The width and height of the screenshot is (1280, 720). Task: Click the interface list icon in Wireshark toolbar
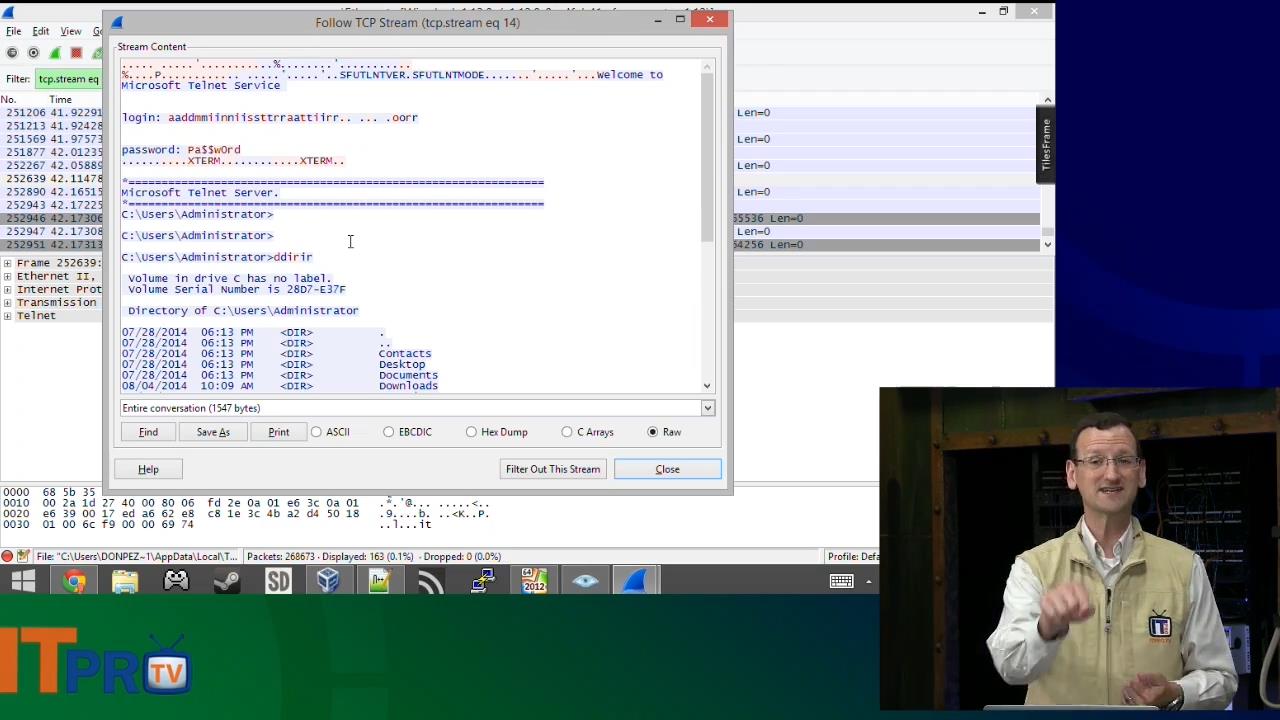[x=12, y=53]
